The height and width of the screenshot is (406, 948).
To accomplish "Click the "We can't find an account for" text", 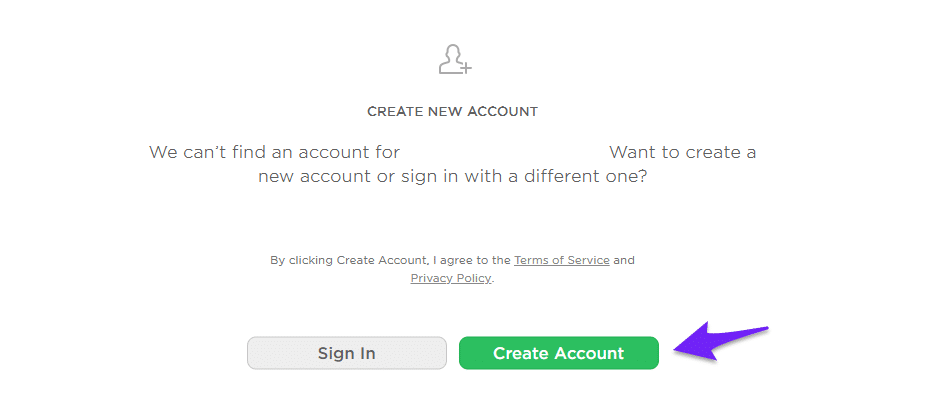I will [x=274, y=153].
